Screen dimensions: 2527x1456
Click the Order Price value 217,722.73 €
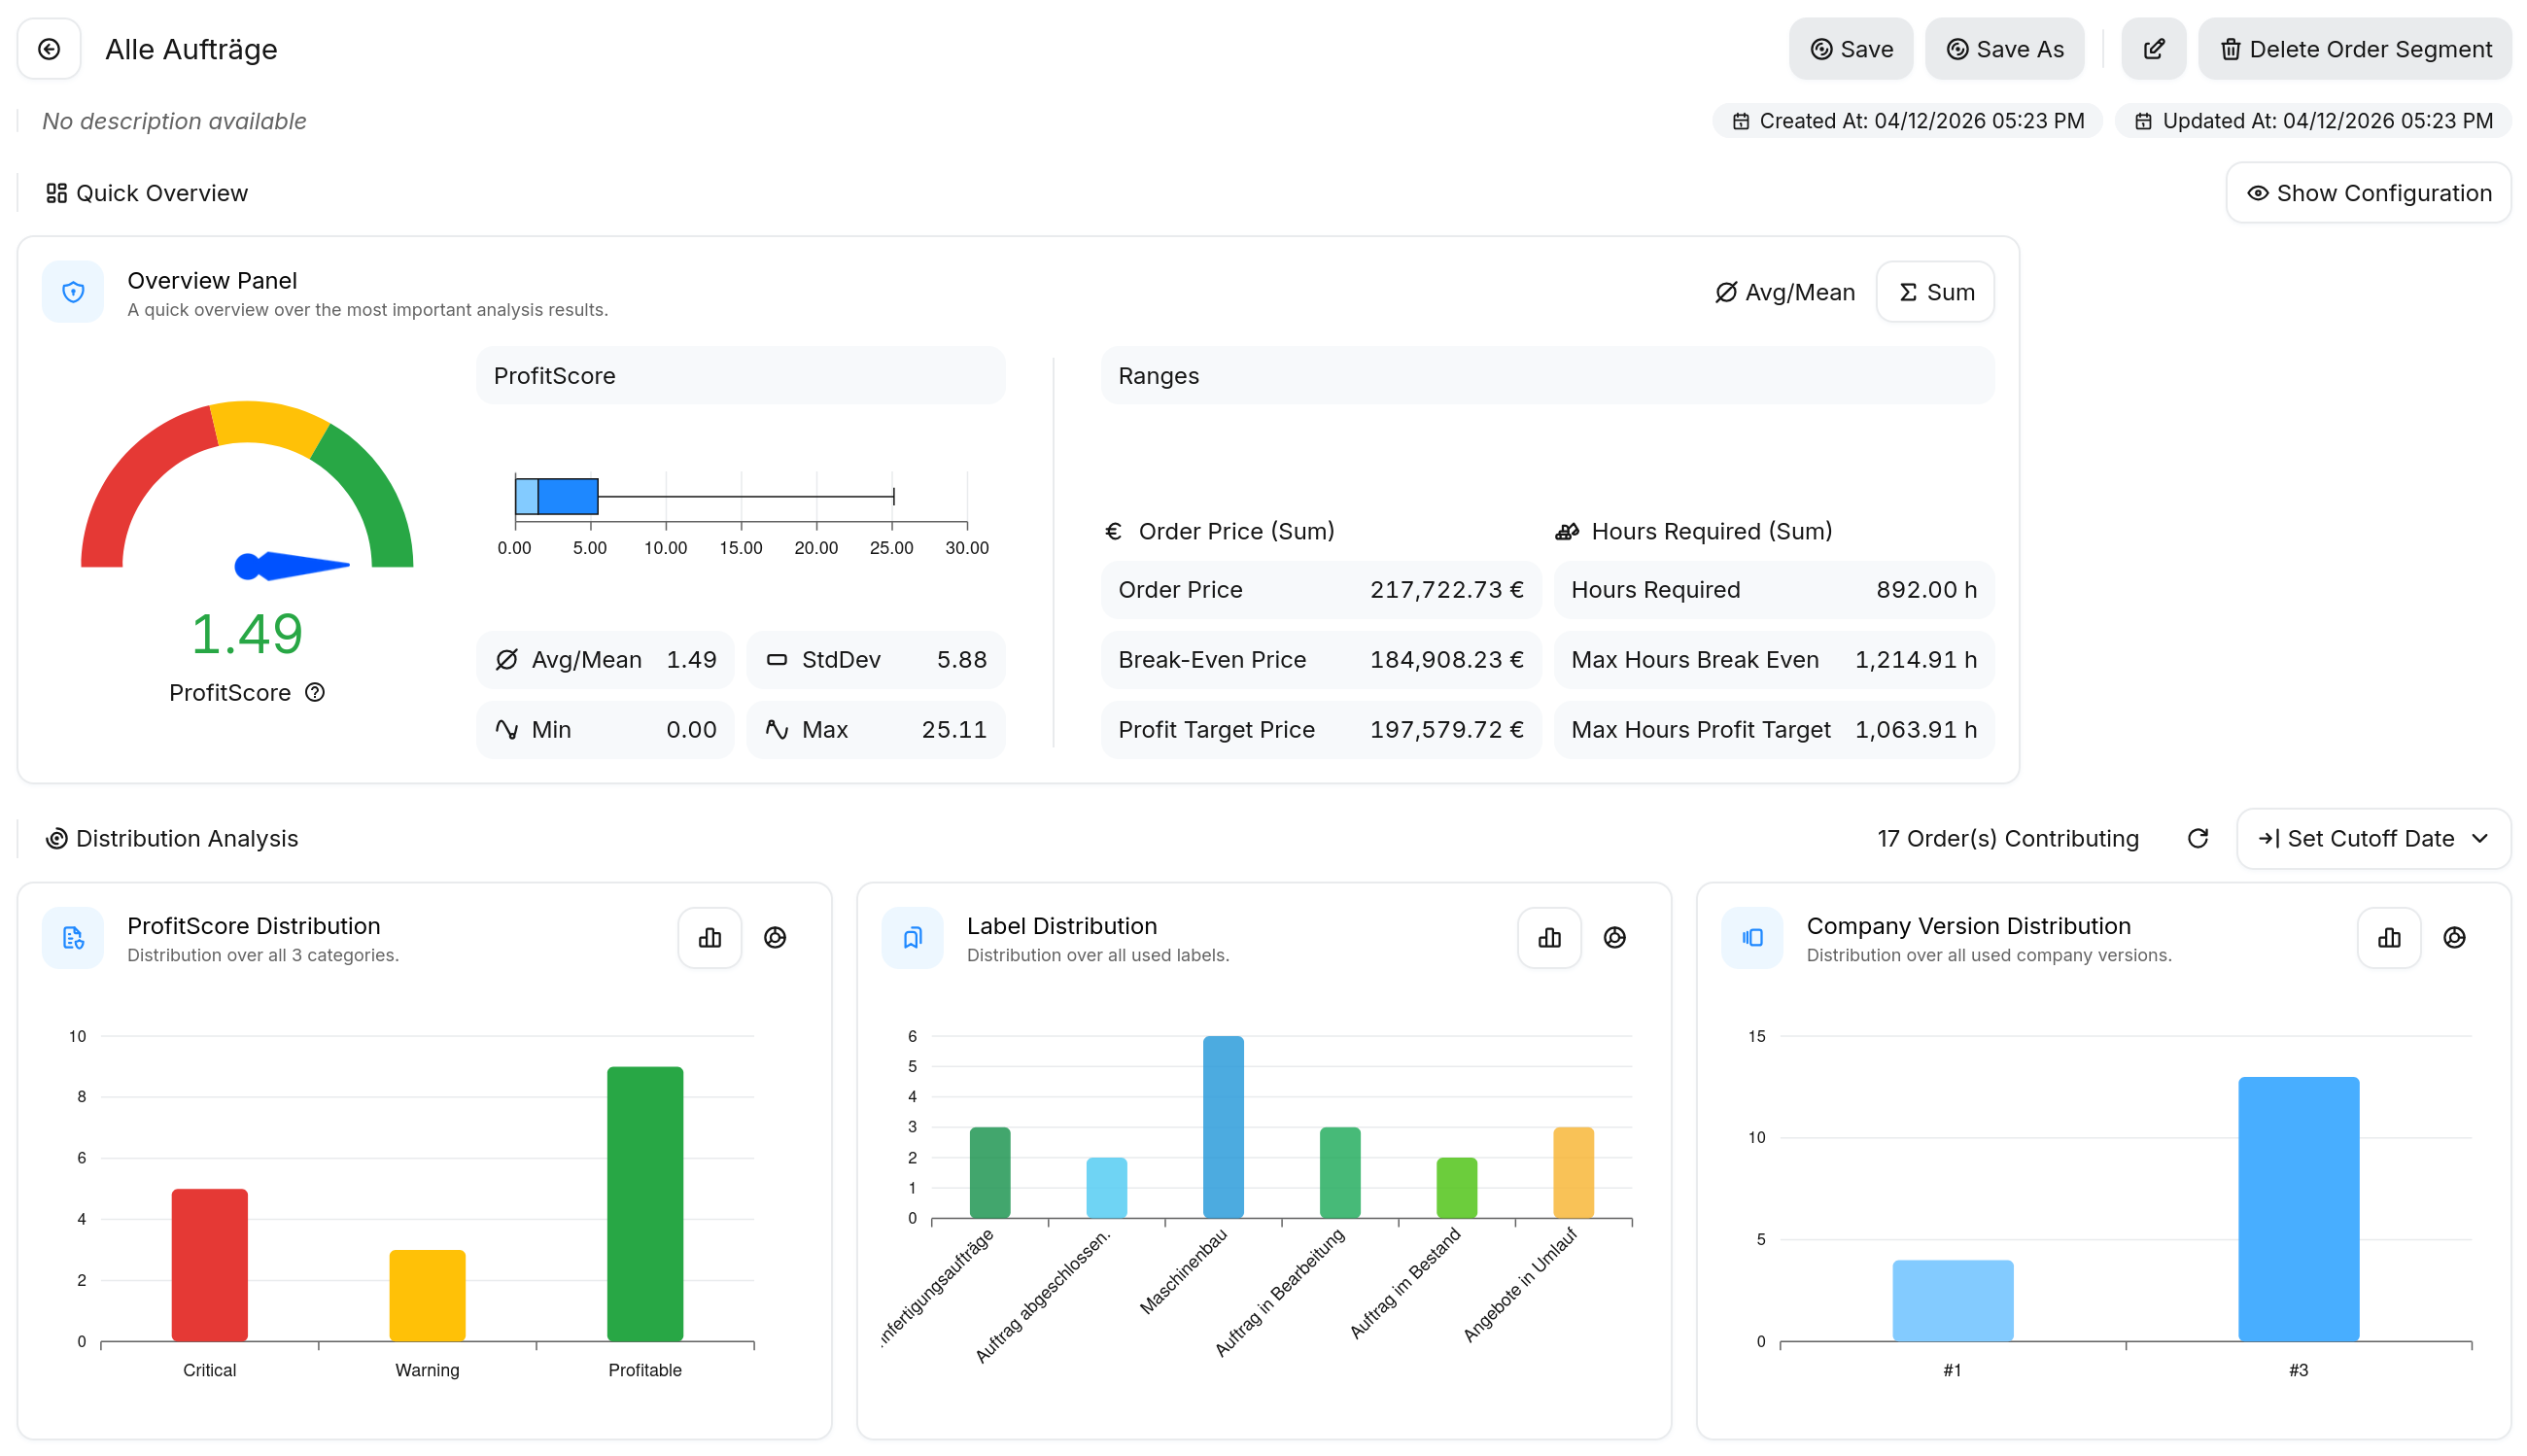[1446, 590]
